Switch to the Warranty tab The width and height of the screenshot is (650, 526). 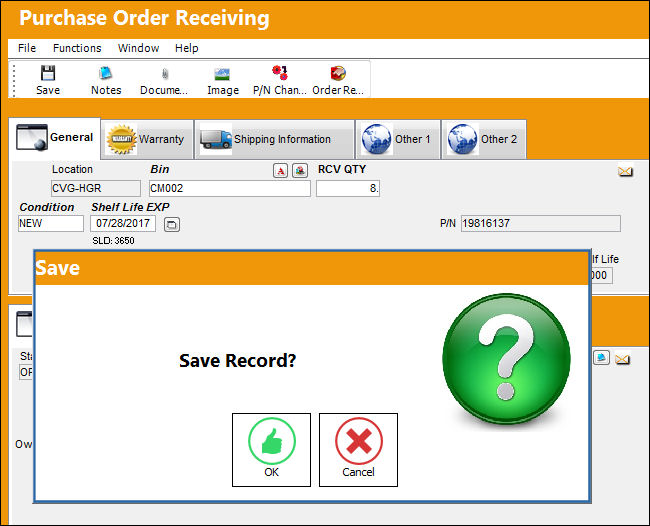point(147,139)
